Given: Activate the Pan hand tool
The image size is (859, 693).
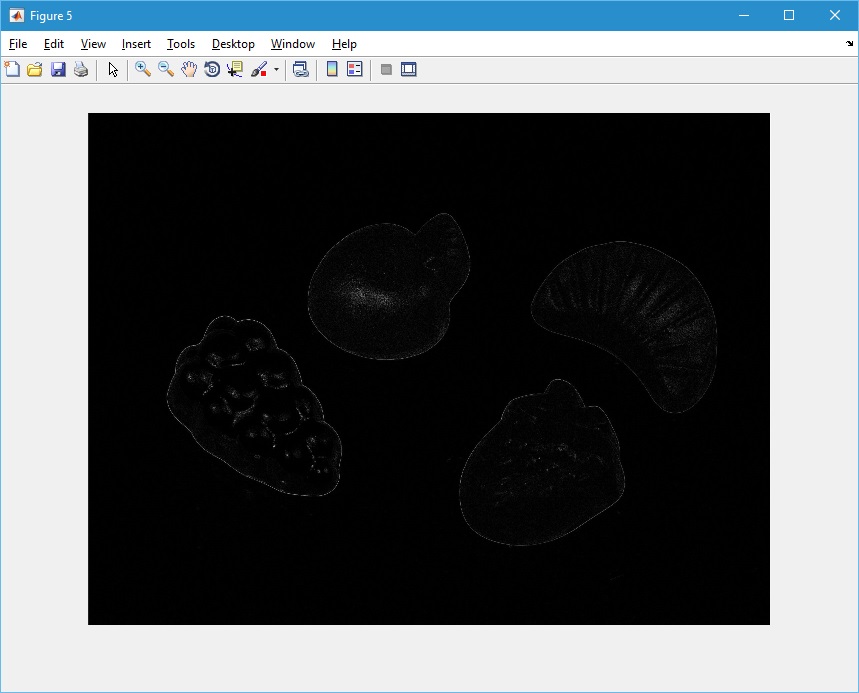Looking at the screenshot, I should click(x=189, y=69).
